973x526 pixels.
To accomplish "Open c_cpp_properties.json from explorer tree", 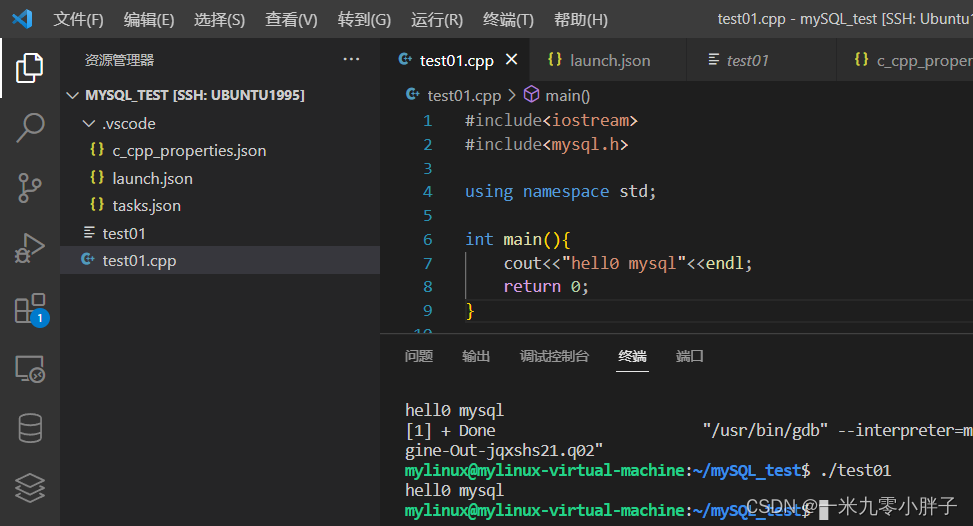I will (189, 151).
